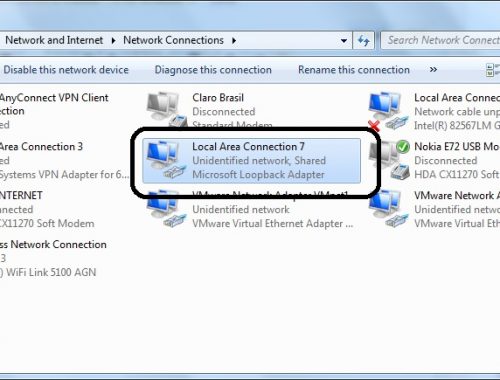500x380 pixels.
Task: Click the refresh button beside the address bar
Action: coord(363,41)
